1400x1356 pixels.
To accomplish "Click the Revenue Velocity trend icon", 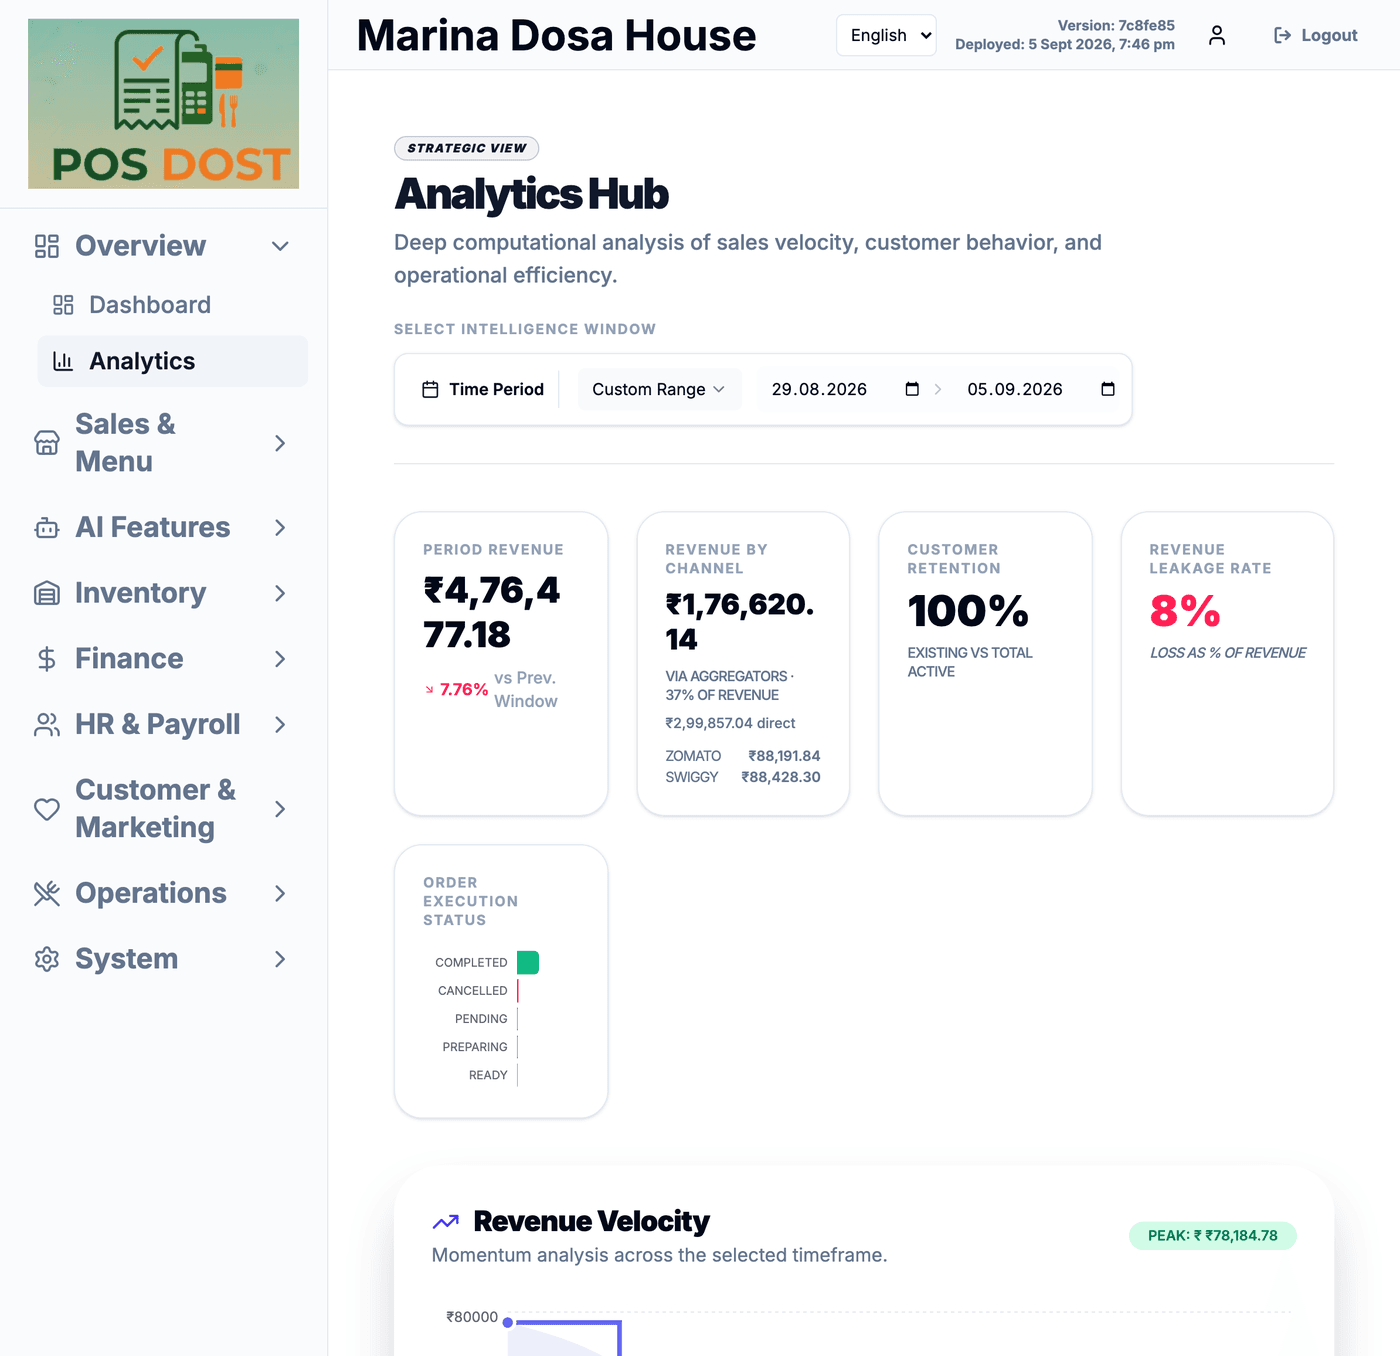I will [x=446, y=1221].
